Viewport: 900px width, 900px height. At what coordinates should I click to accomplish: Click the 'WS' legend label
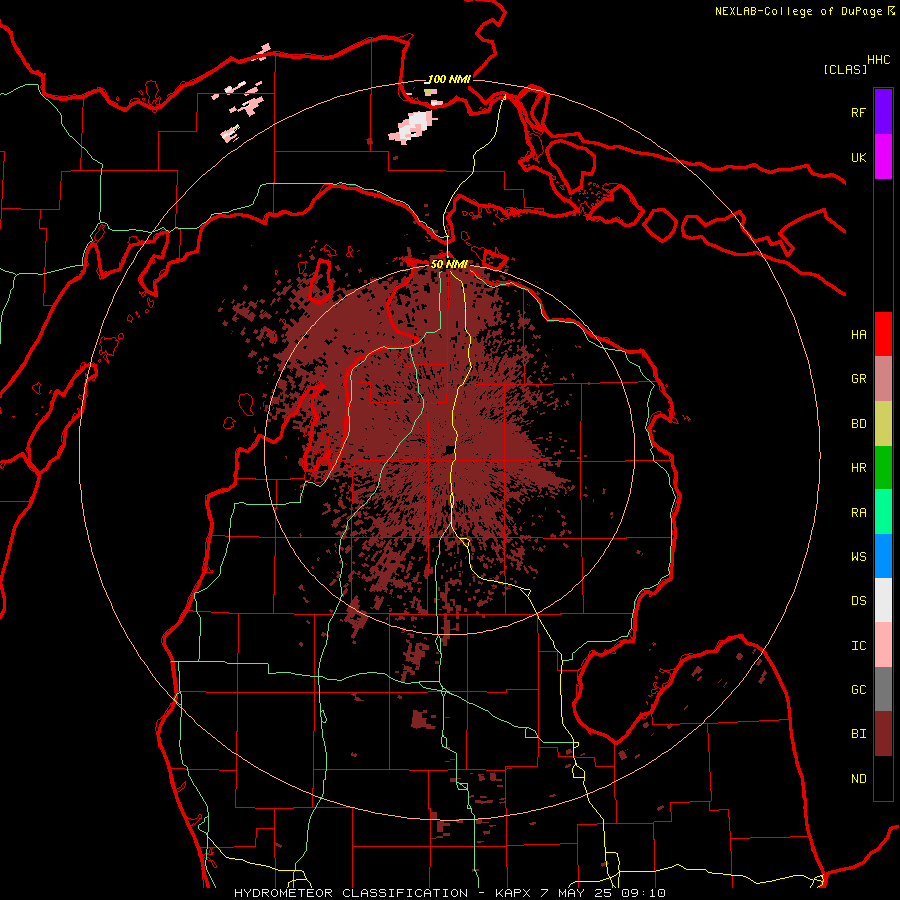(x=858, y=557)
